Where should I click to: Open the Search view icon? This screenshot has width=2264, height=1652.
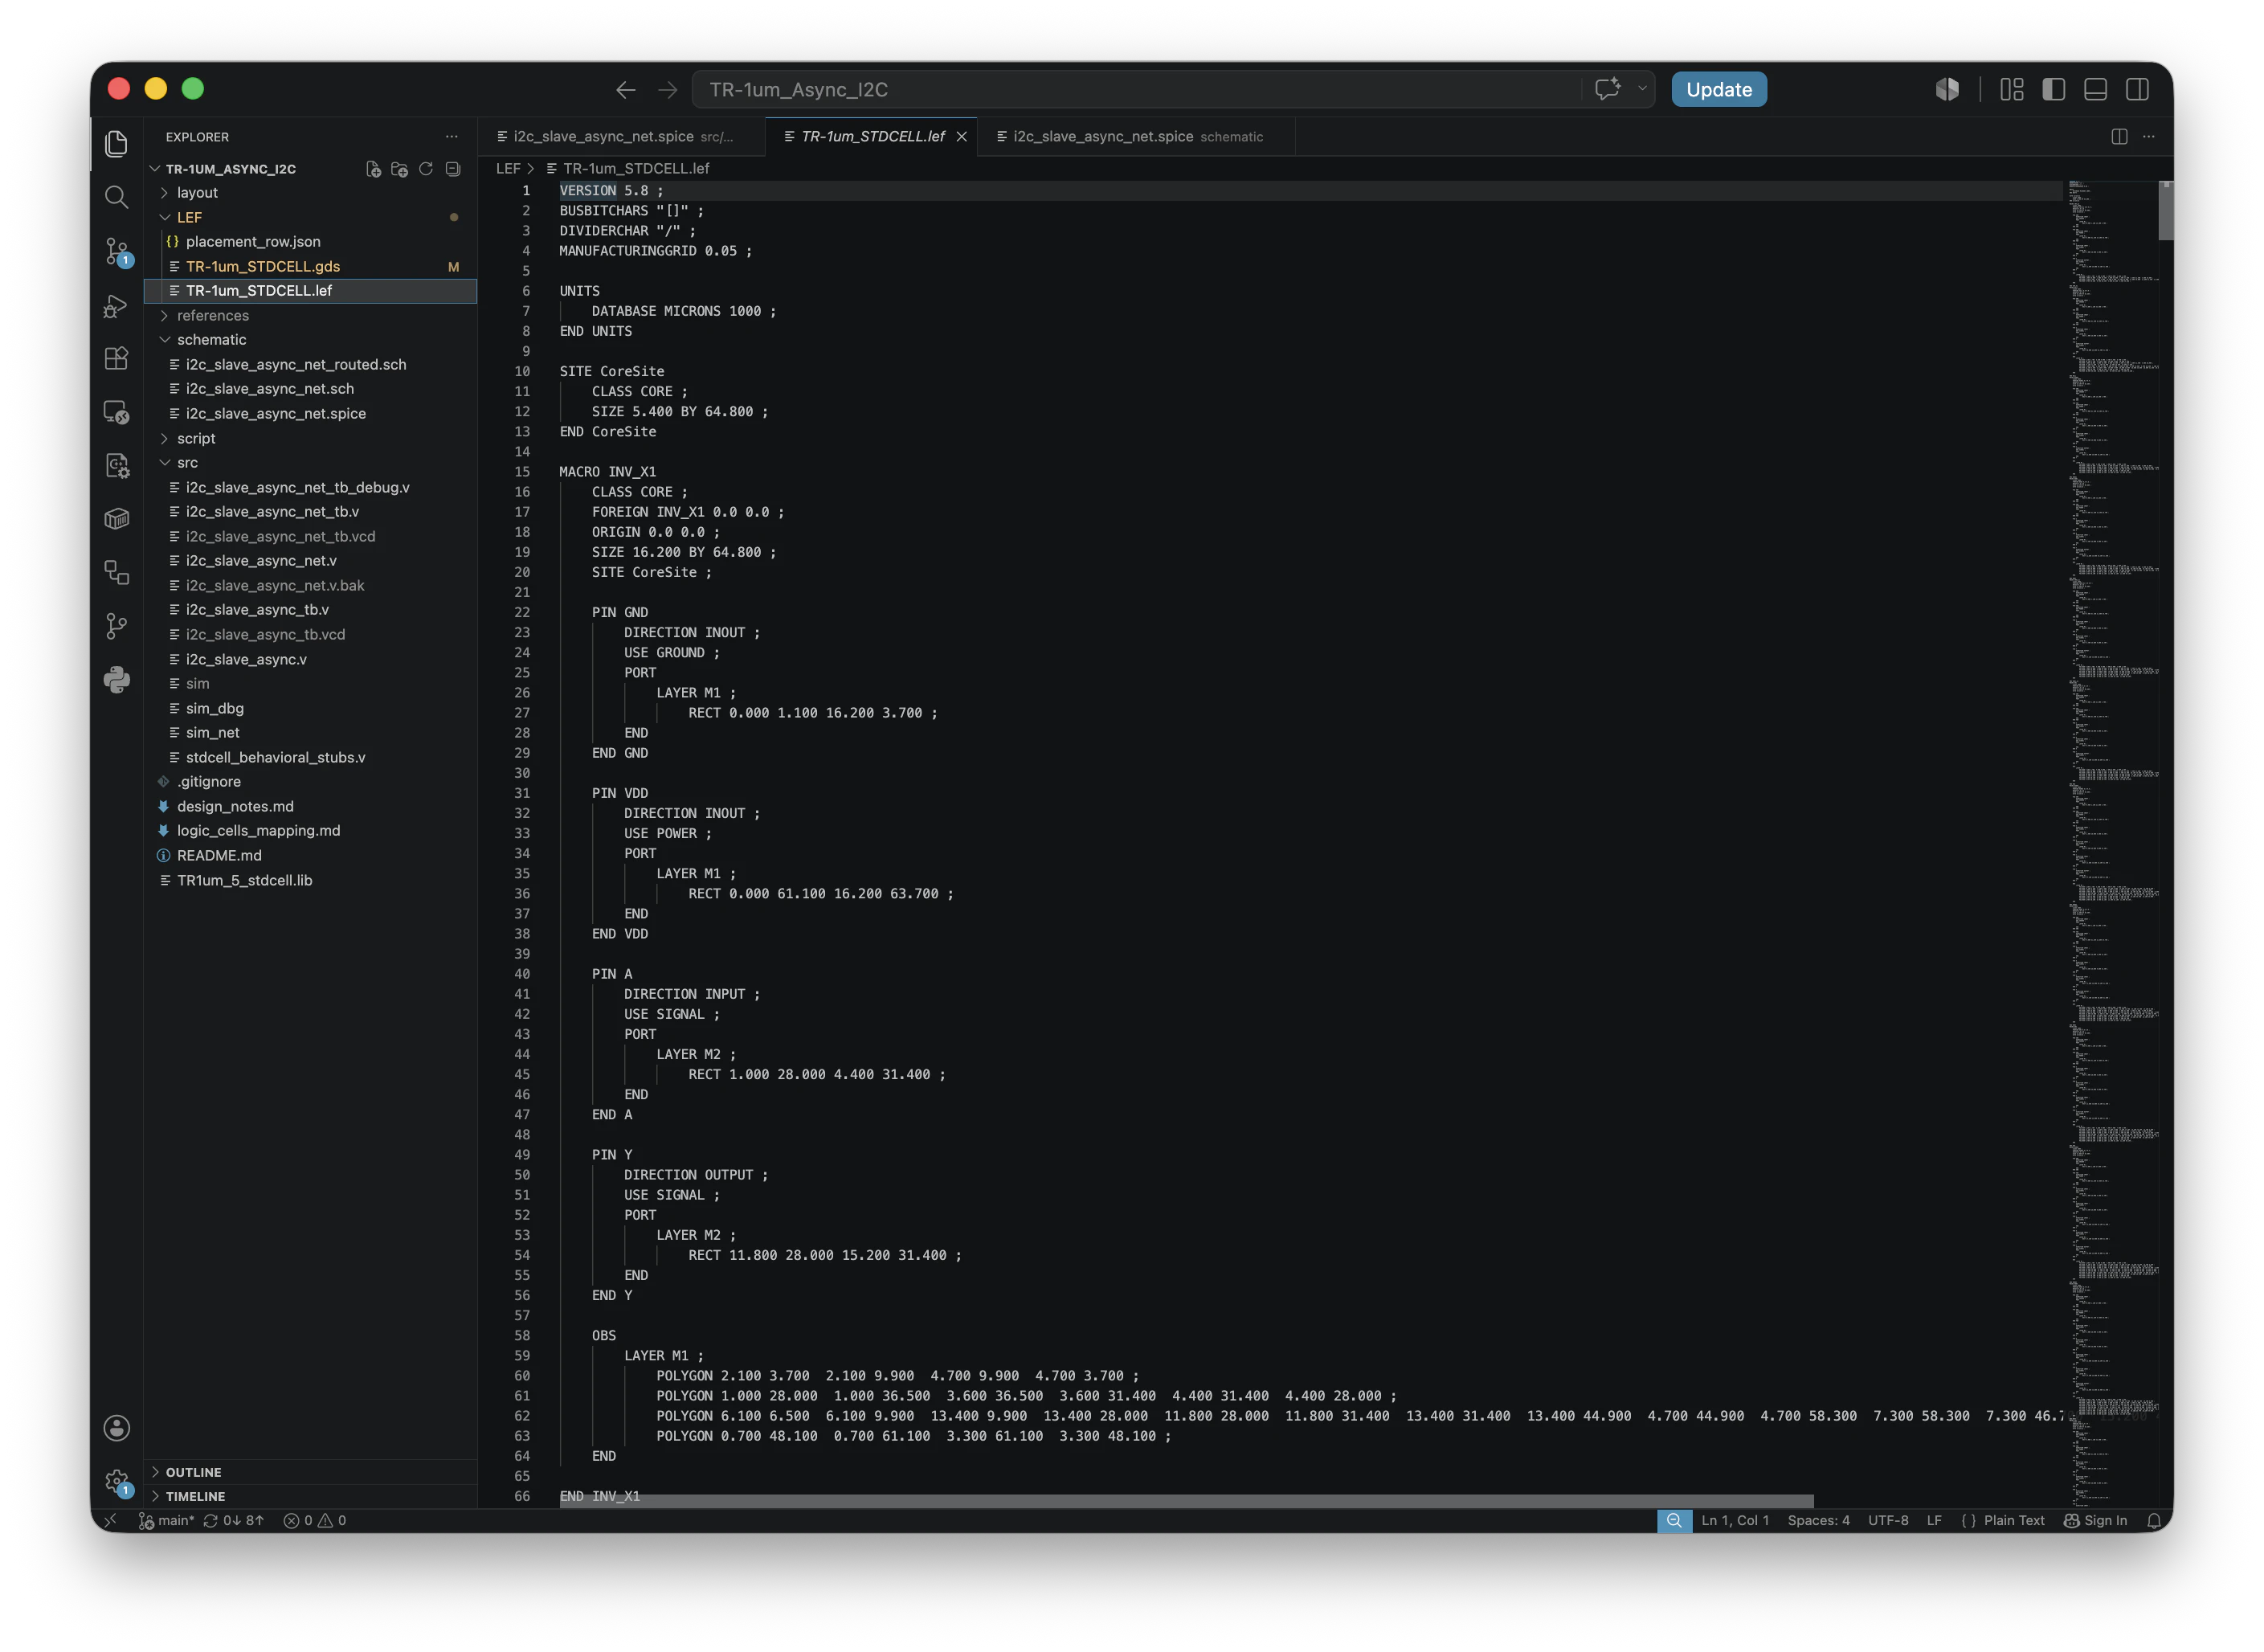(x=116, y=197)
